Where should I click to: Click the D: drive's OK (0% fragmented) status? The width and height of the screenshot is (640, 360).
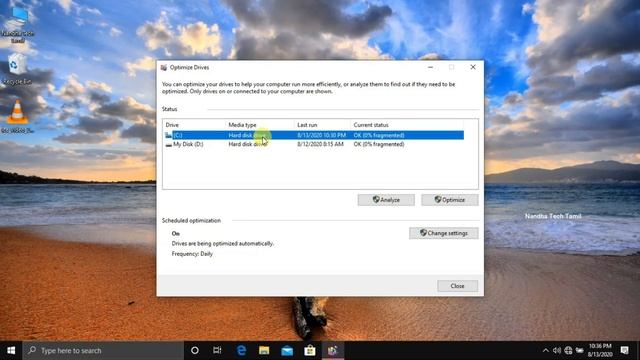pyautogui.click(x=379, y=144)
